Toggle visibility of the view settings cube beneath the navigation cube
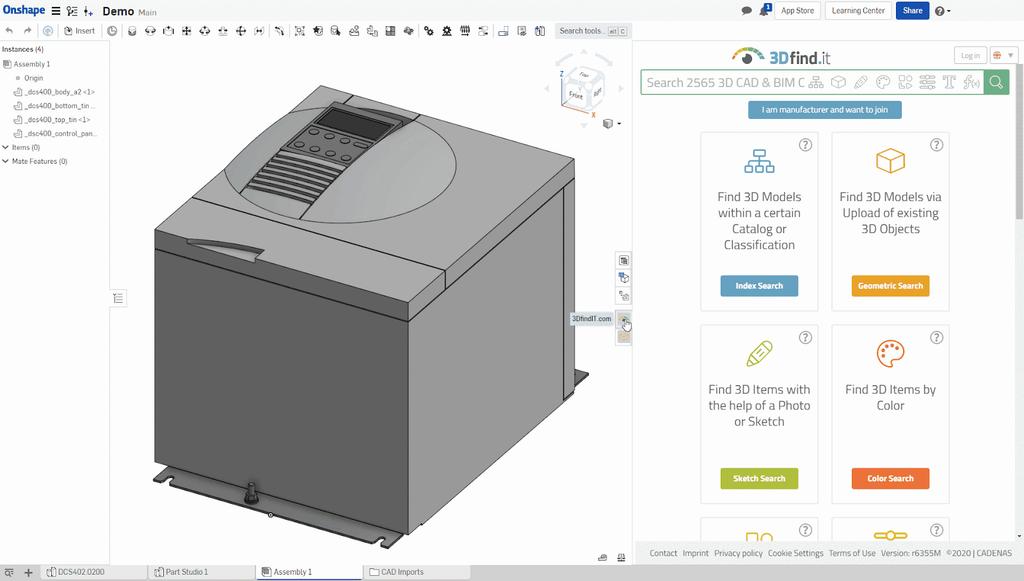Screen dimensions: 1024x581 (x=606, y=123)
